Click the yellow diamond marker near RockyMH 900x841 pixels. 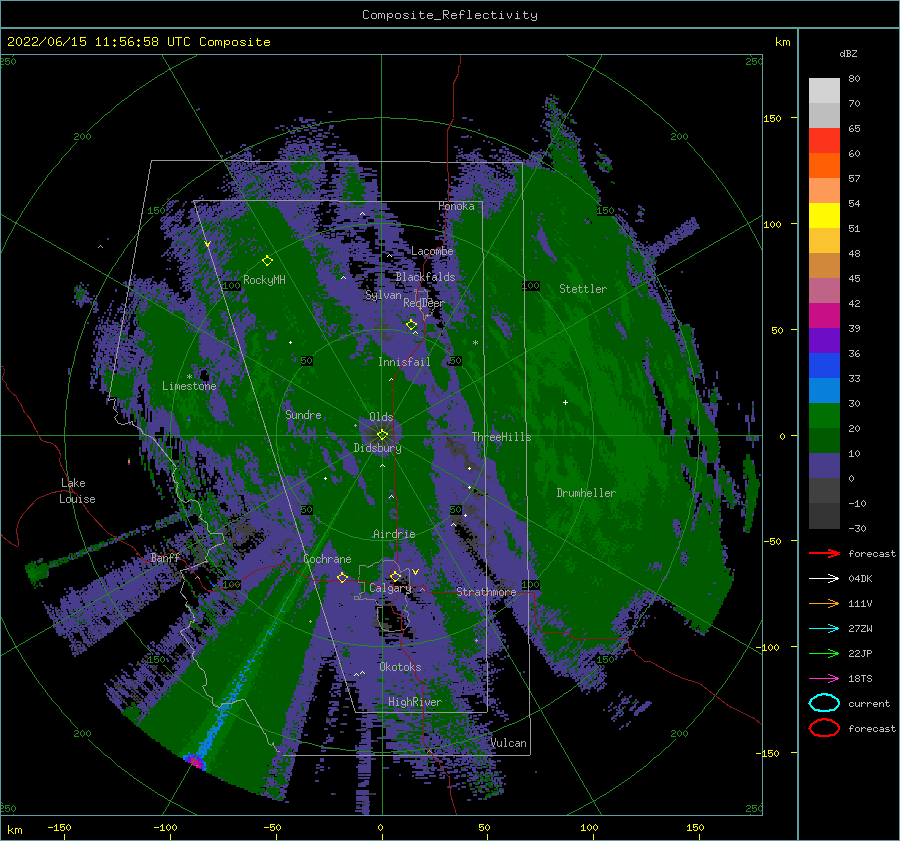click(267, 261)
